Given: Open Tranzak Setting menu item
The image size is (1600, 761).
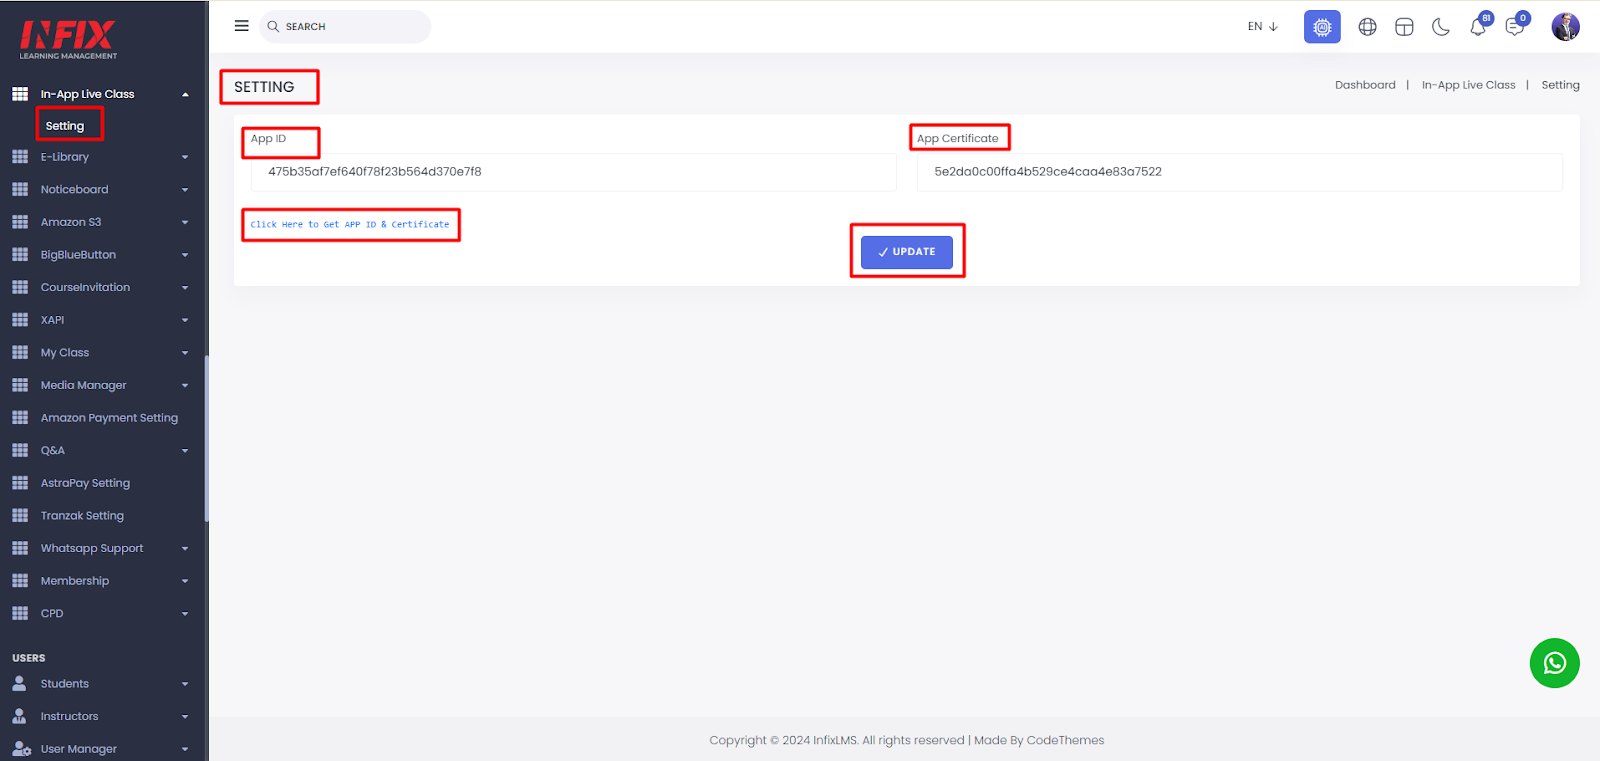Looking at the screenshot, I should tap(82, 516).
